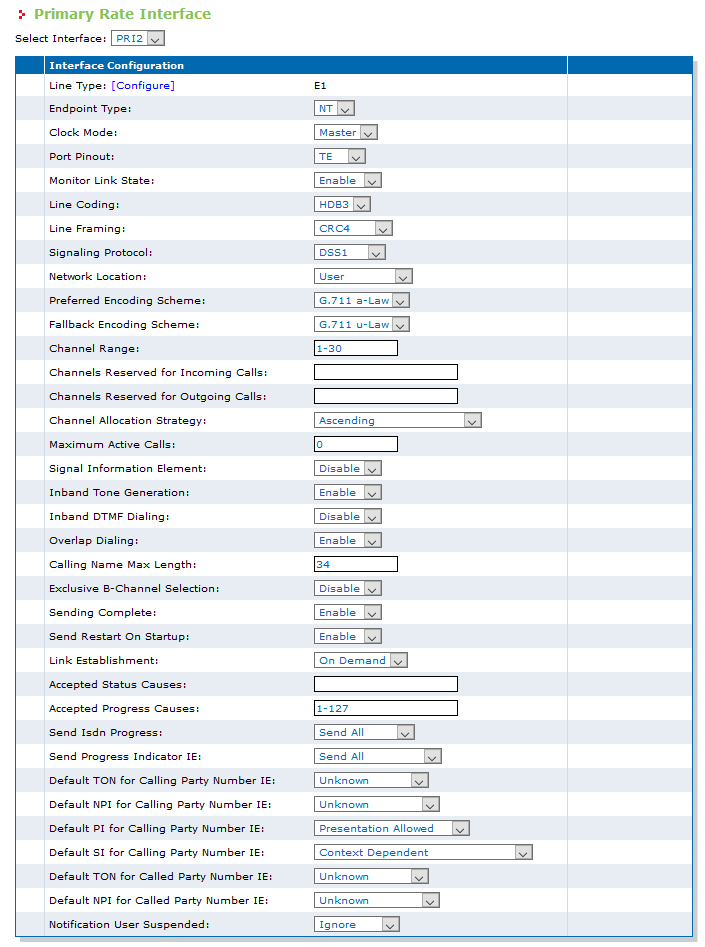Open the Line Coding HDB3 dropdown

342,205
